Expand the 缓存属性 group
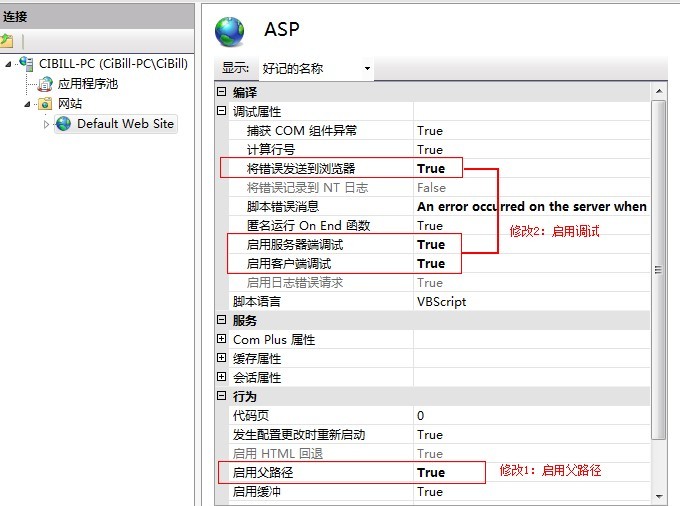The width and height of the screenshot is (680, 506). [x=221, y=359]
